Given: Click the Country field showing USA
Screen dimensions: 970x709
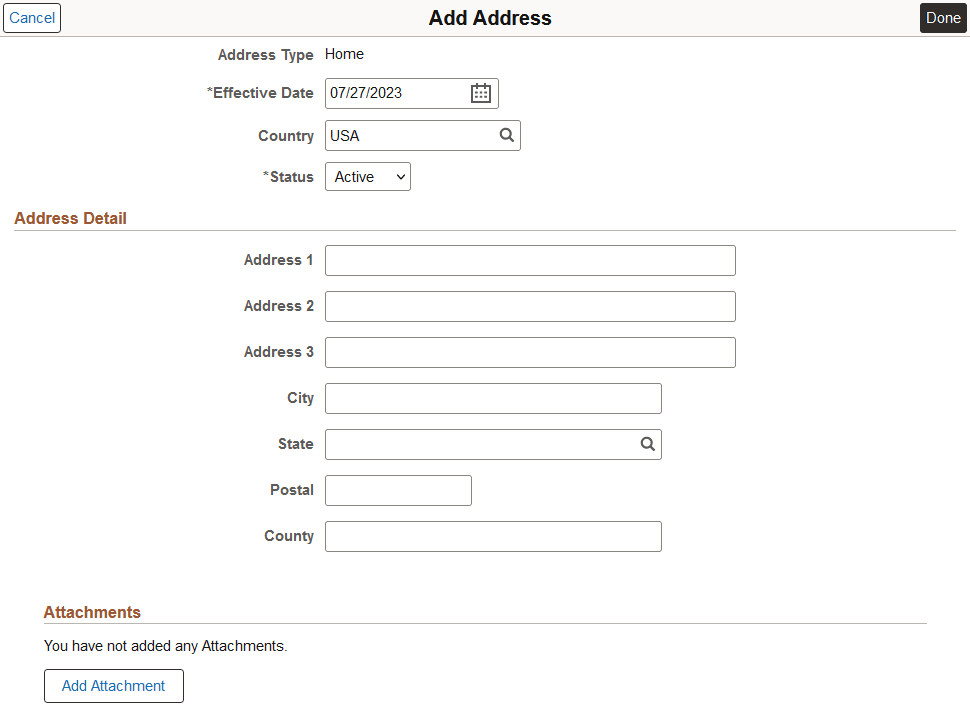Looking at the screenshot, I should pyautogui.click(x=410, y=135).
